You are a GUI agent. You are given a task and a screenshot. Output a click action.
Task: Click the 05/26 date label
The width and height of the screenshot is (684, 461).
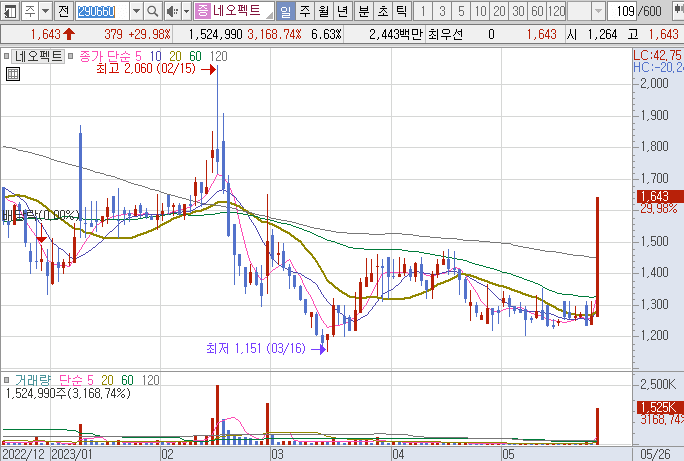(655, 454)
